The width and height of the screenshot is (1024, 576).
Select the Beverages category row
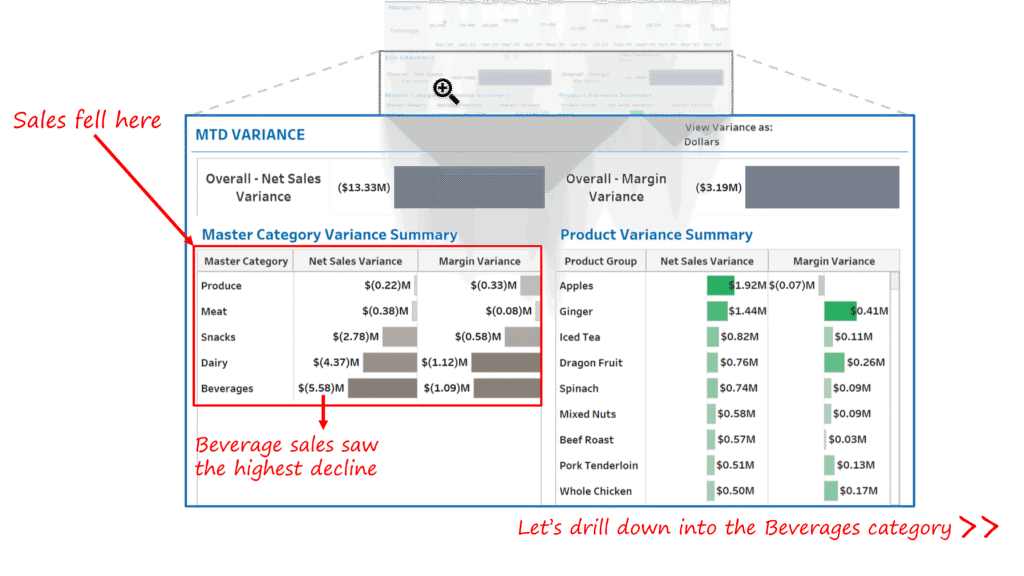369,388
